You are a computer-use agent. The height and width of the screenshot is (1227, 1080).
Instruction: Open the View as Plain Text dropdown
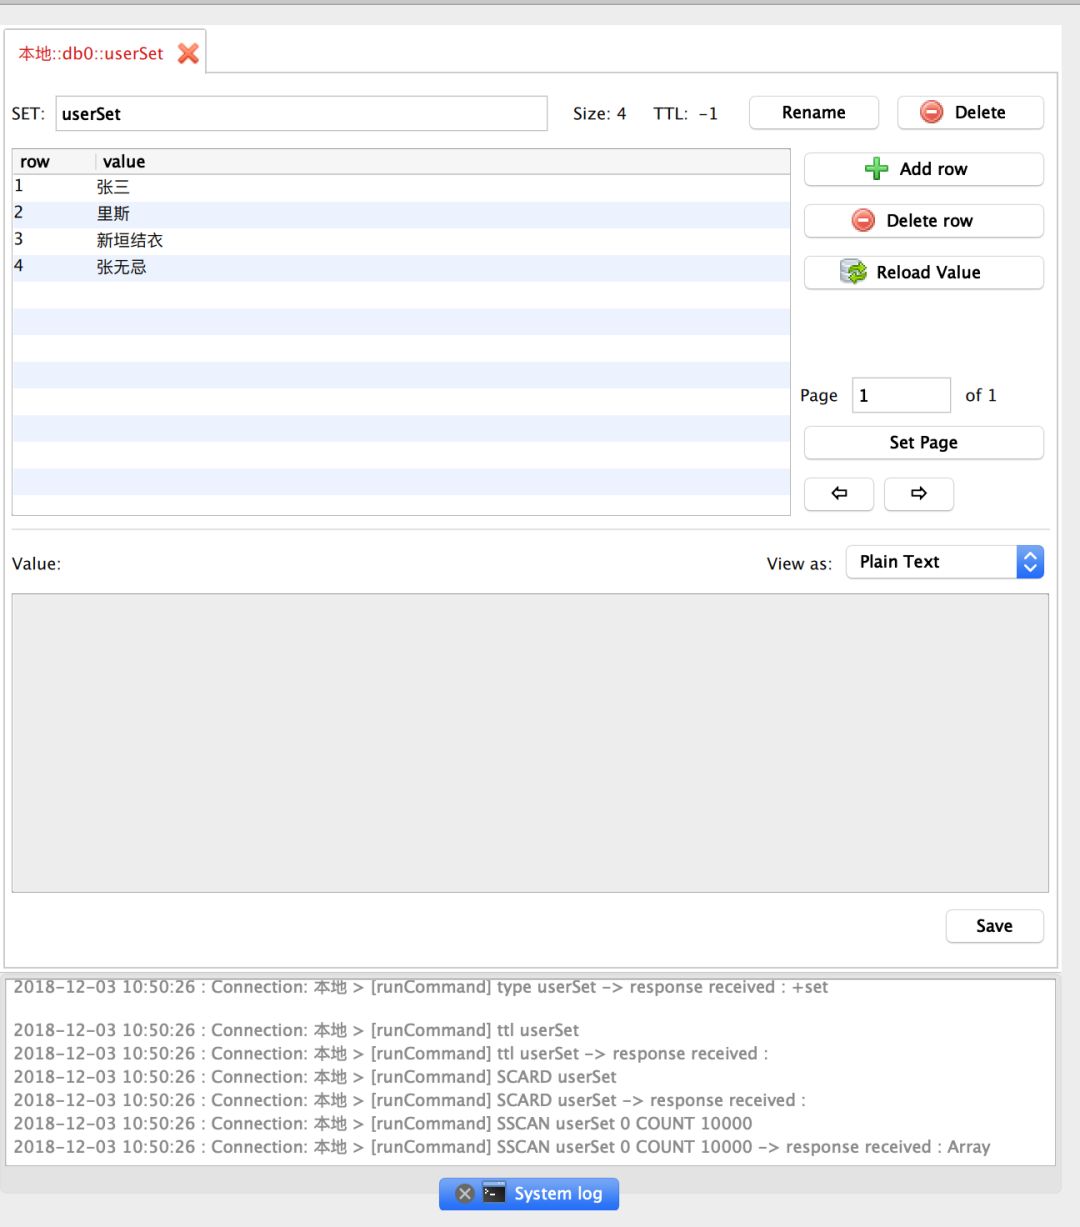[944, 562]
